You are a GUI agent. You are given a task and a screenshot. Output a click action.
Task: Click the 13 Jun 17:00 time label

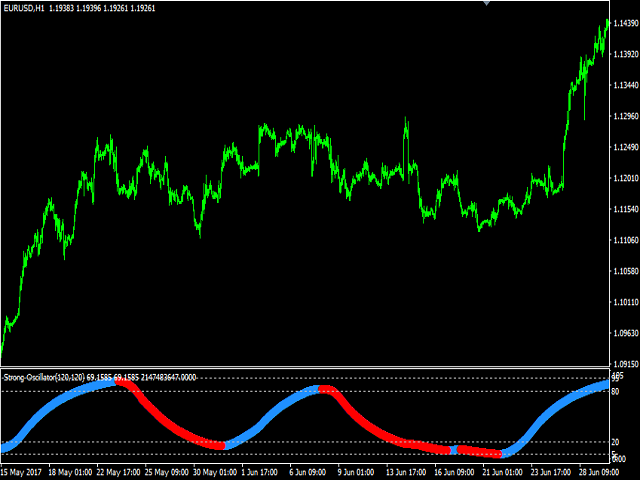click(406, 473)
